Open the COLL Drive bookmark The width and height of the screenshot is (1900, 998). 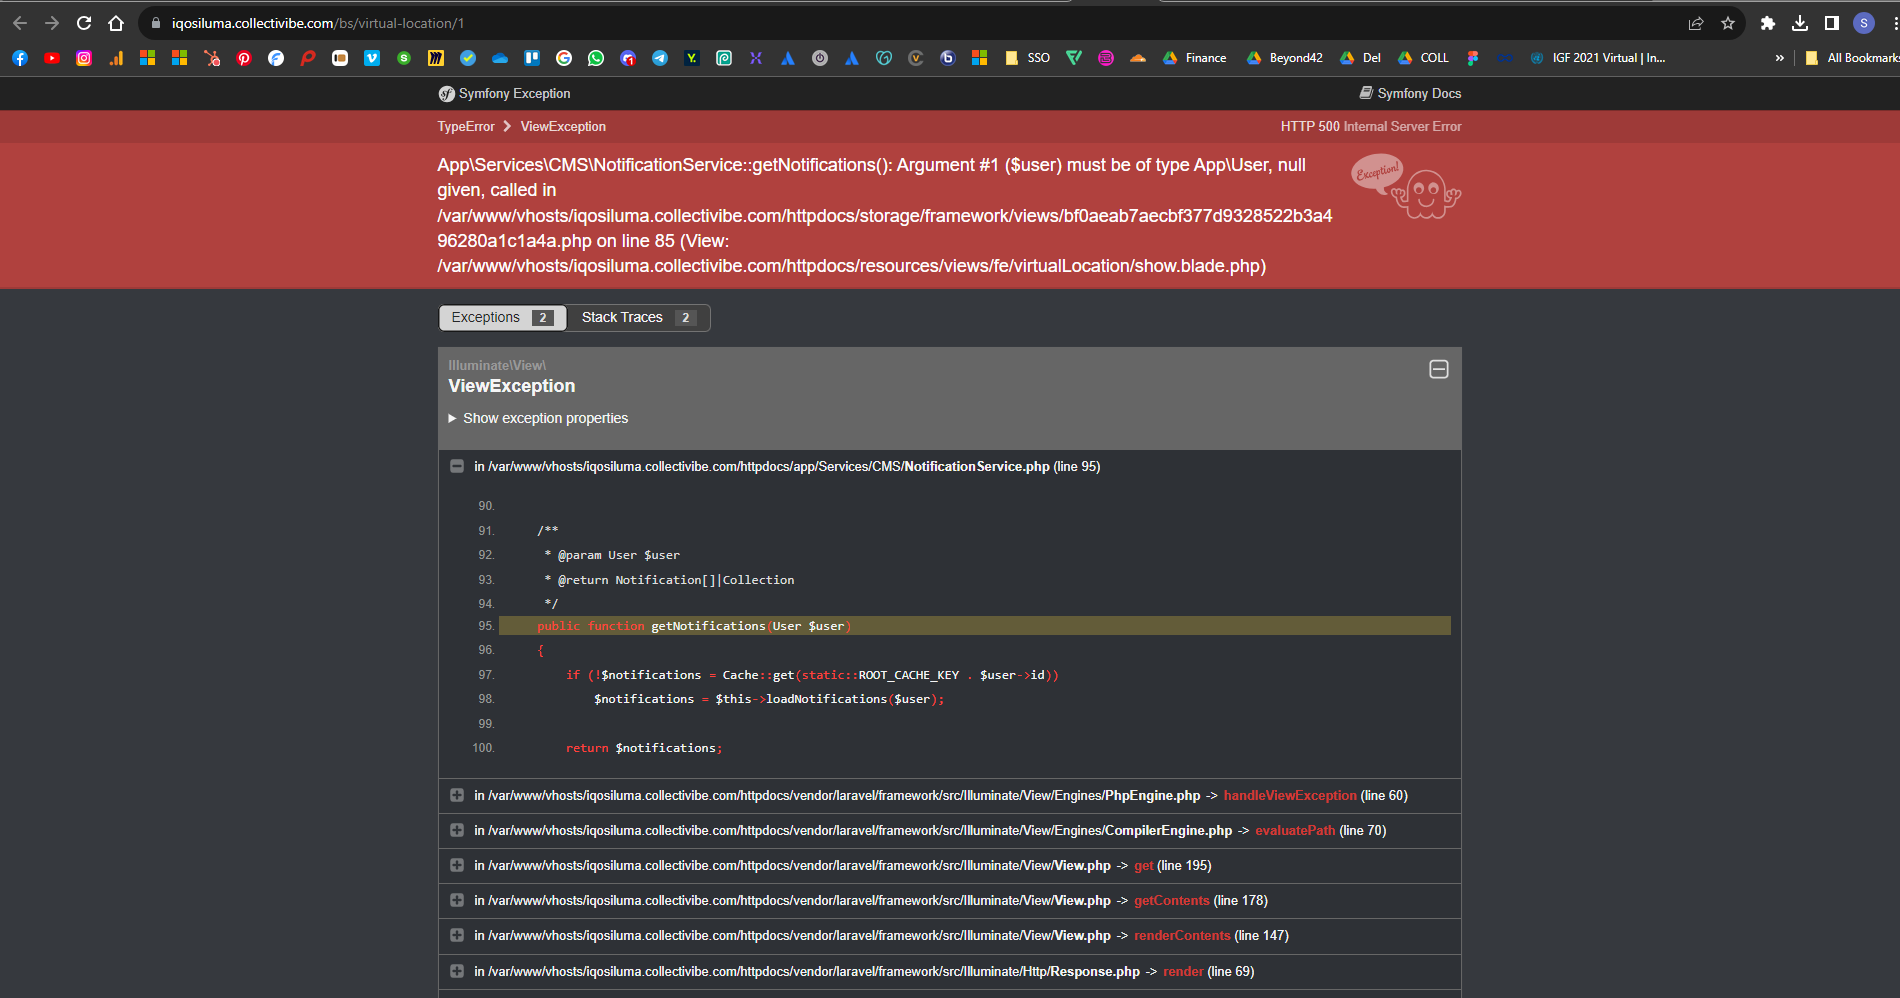[x=1424, y=58]
